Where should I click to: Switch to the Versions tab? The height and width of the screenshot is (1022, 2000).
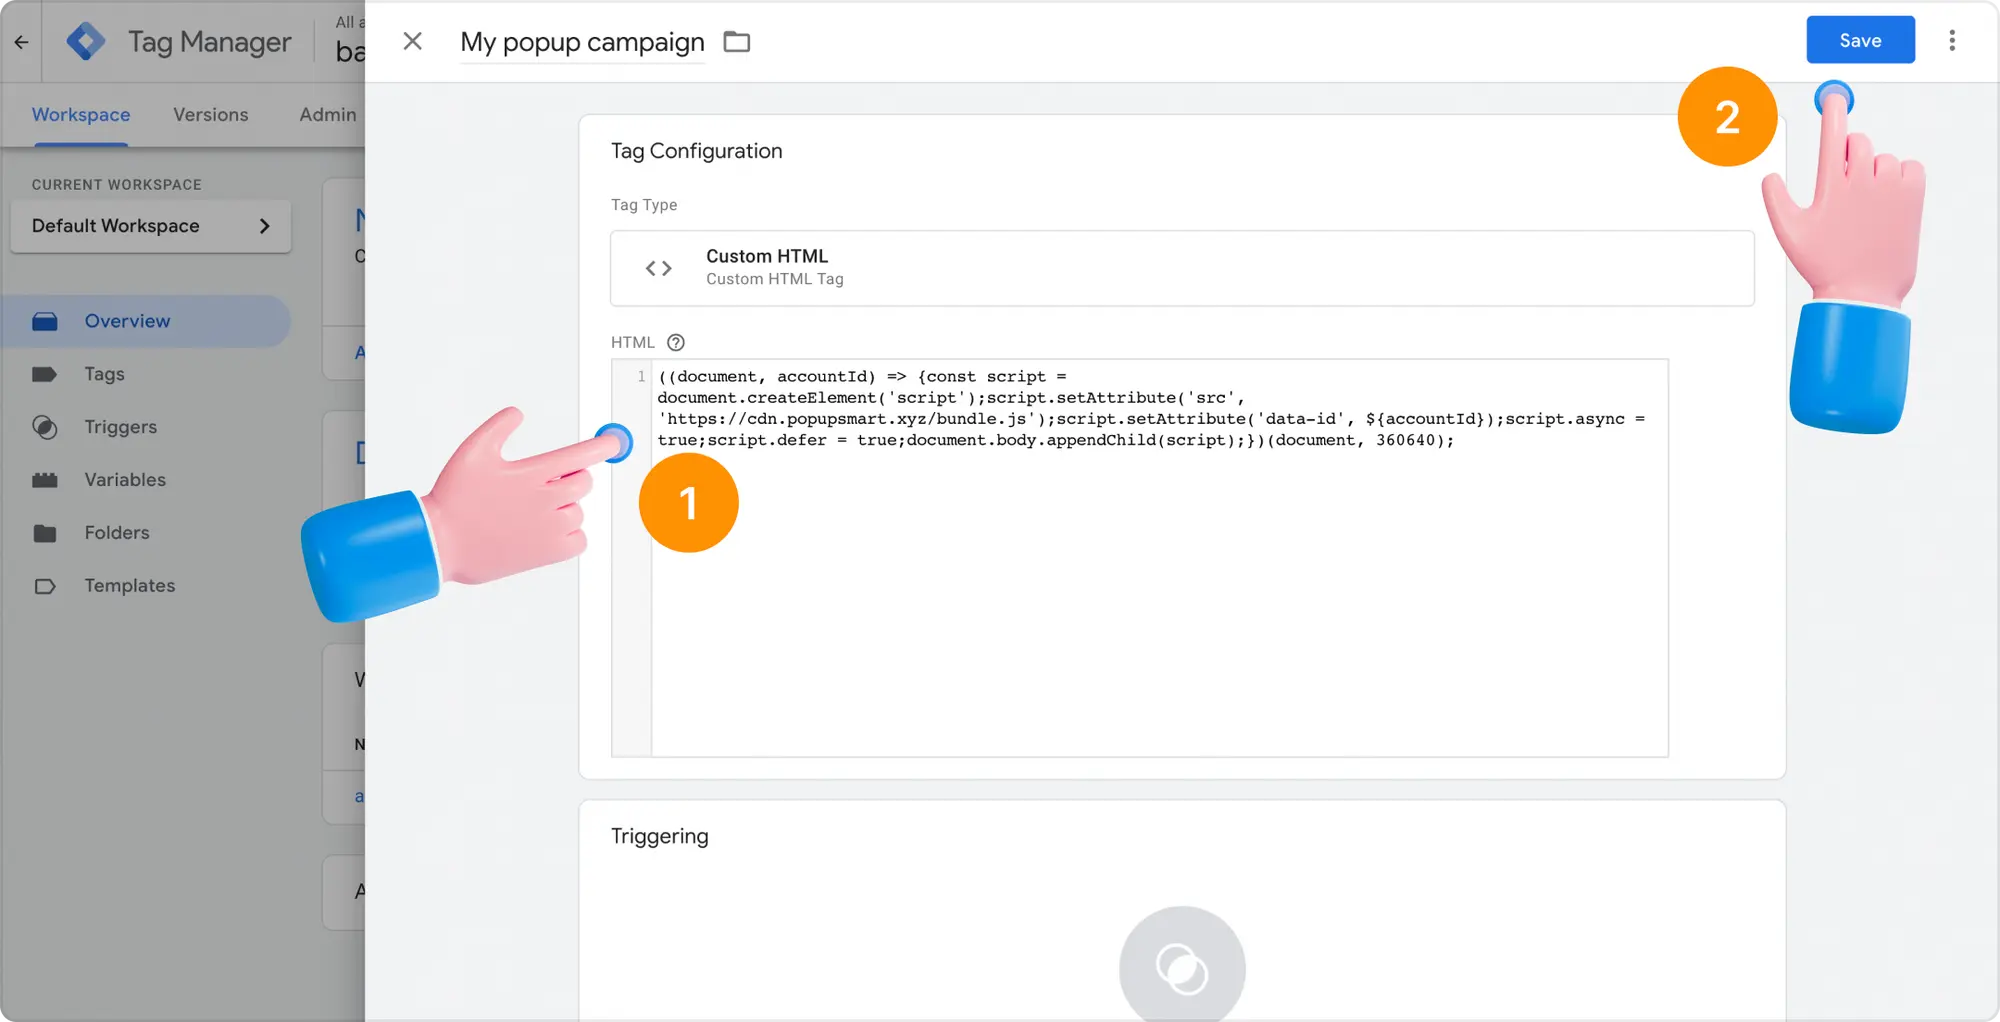[x=210, y=114]
